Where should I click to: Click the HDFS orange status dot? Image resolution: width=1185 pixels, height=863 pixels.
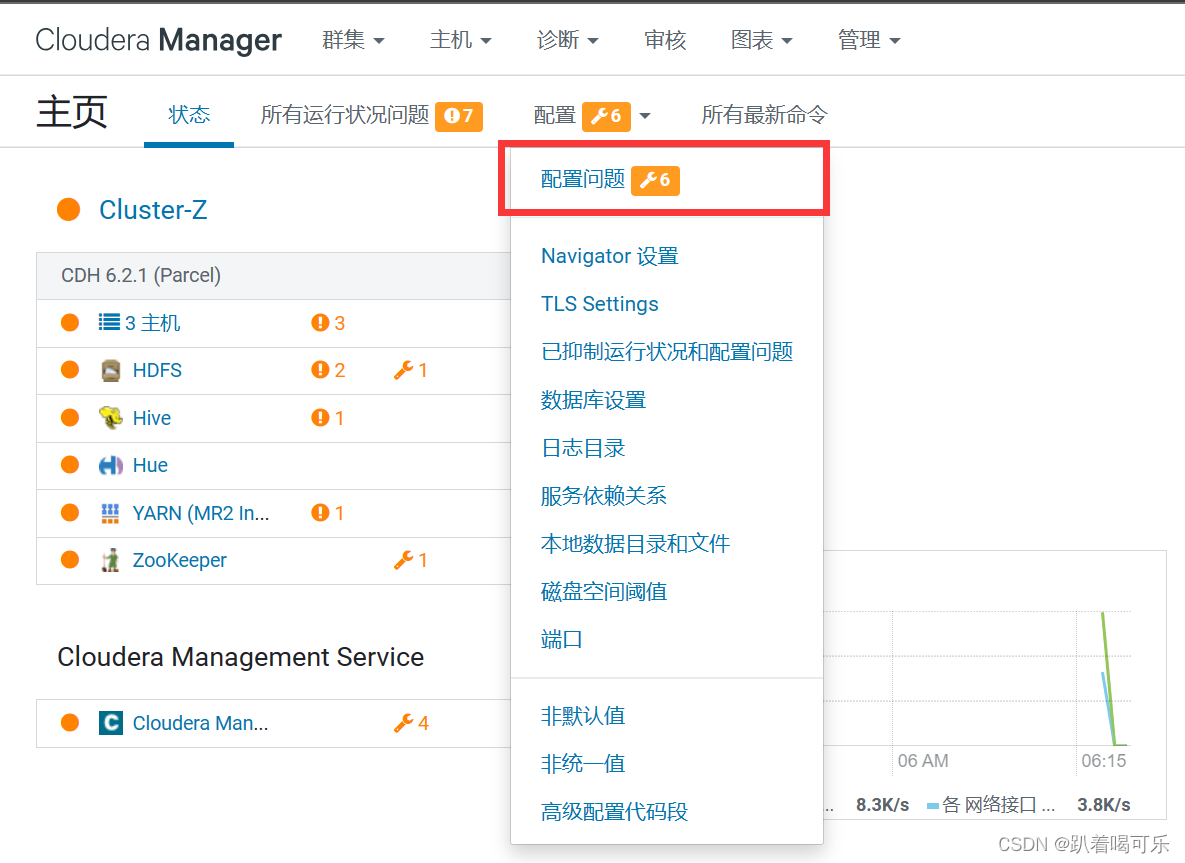tap(70, 370)
